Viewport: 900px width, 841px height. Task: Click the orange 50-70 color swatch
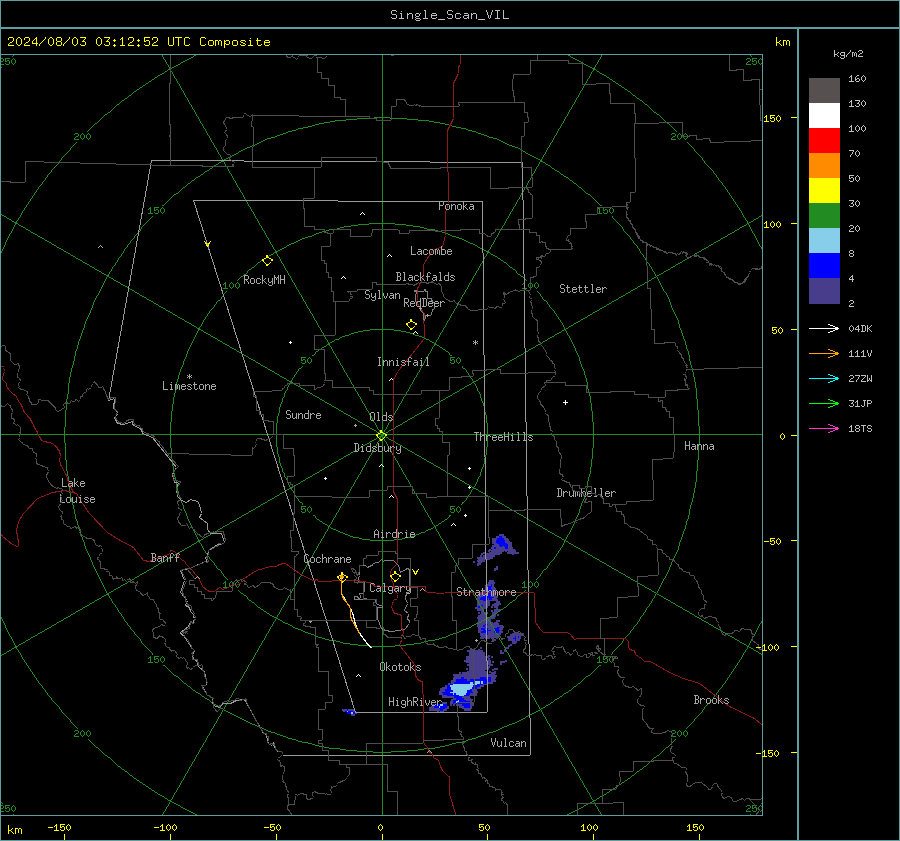(x=824, y=166)
